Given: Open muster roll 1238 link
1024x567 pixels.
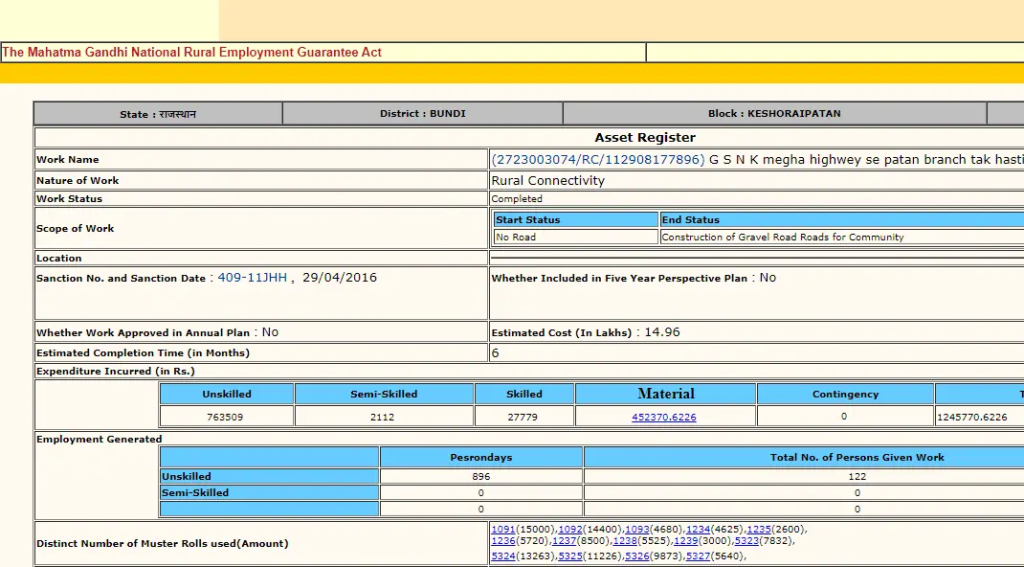Looking at the screenshot, I should (x=625, y=541).
